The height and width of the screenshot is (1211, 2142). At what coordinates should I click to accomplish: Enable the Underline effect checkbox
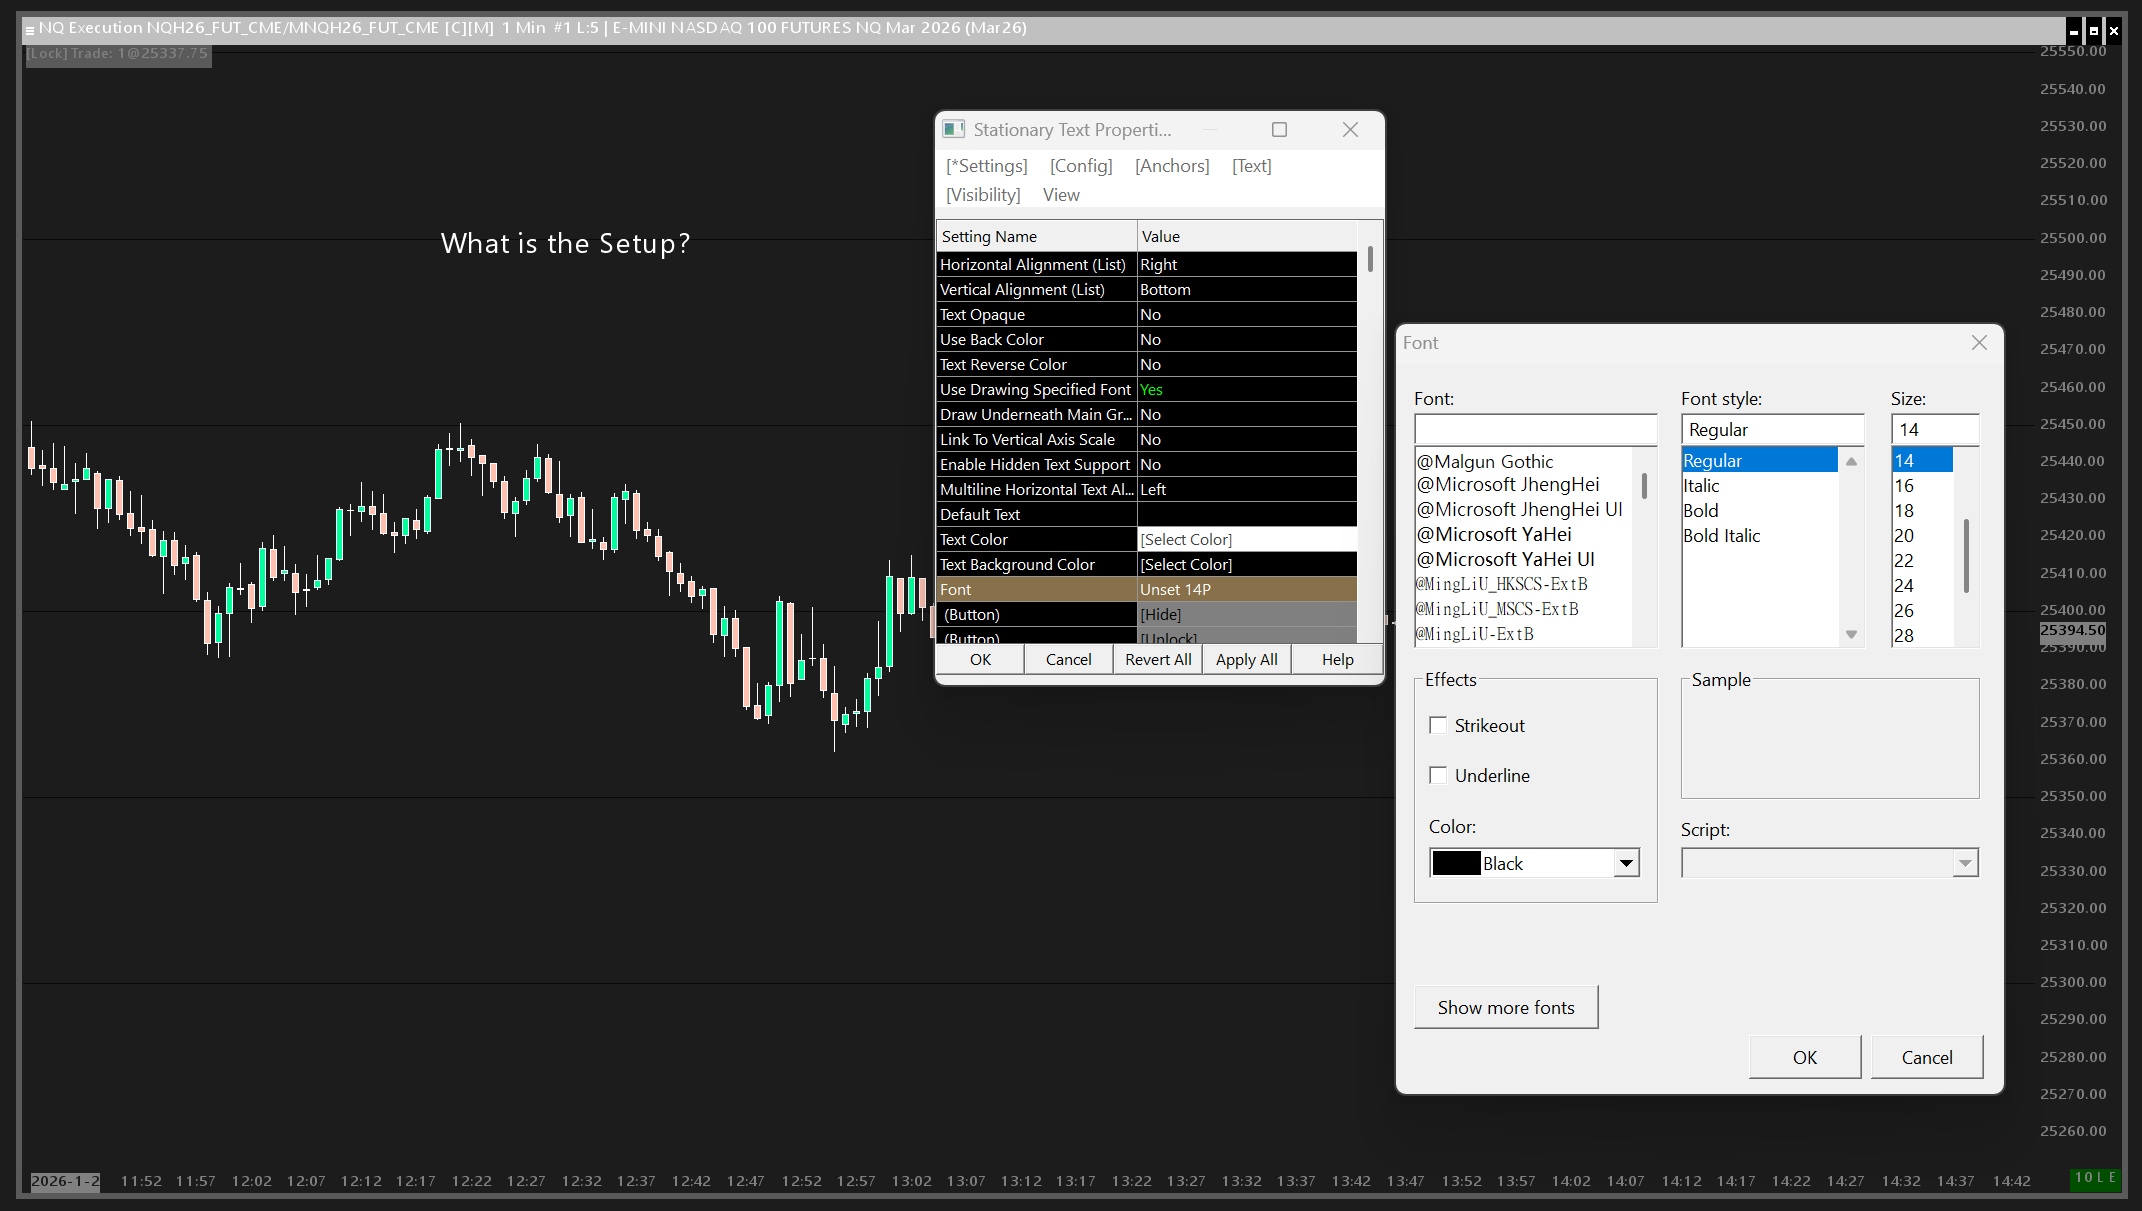coord(1438,775)
